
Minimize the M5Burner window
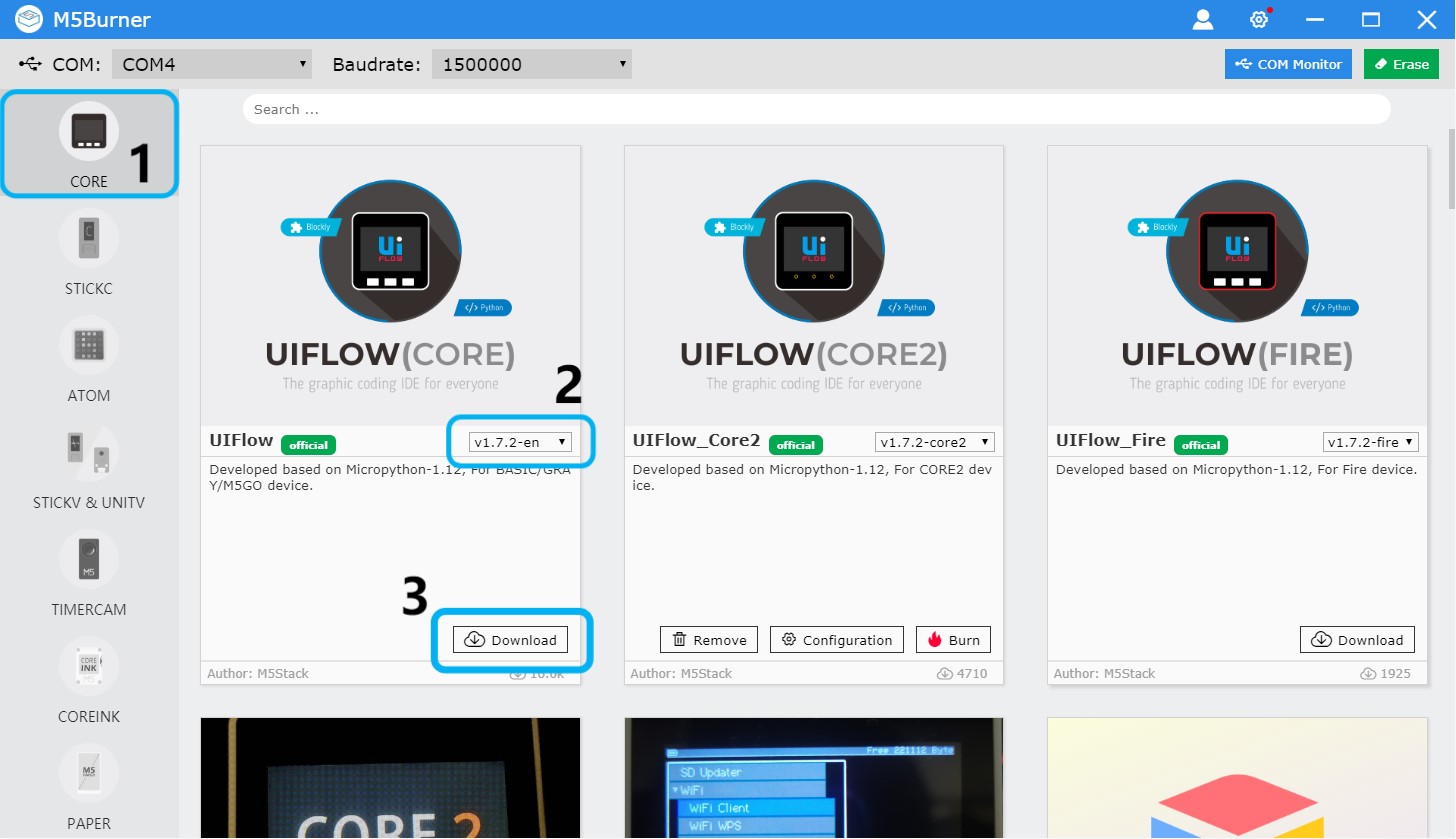(x=1315, y=20)
